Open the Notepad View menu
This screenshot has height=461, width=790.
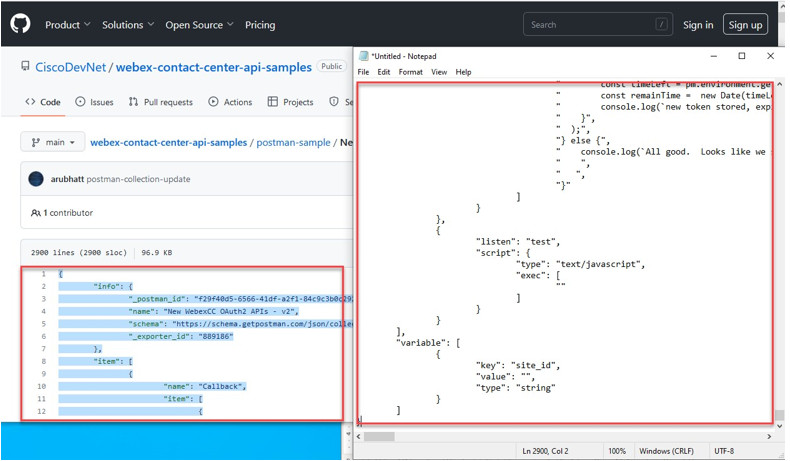click(x=439, y=72)
